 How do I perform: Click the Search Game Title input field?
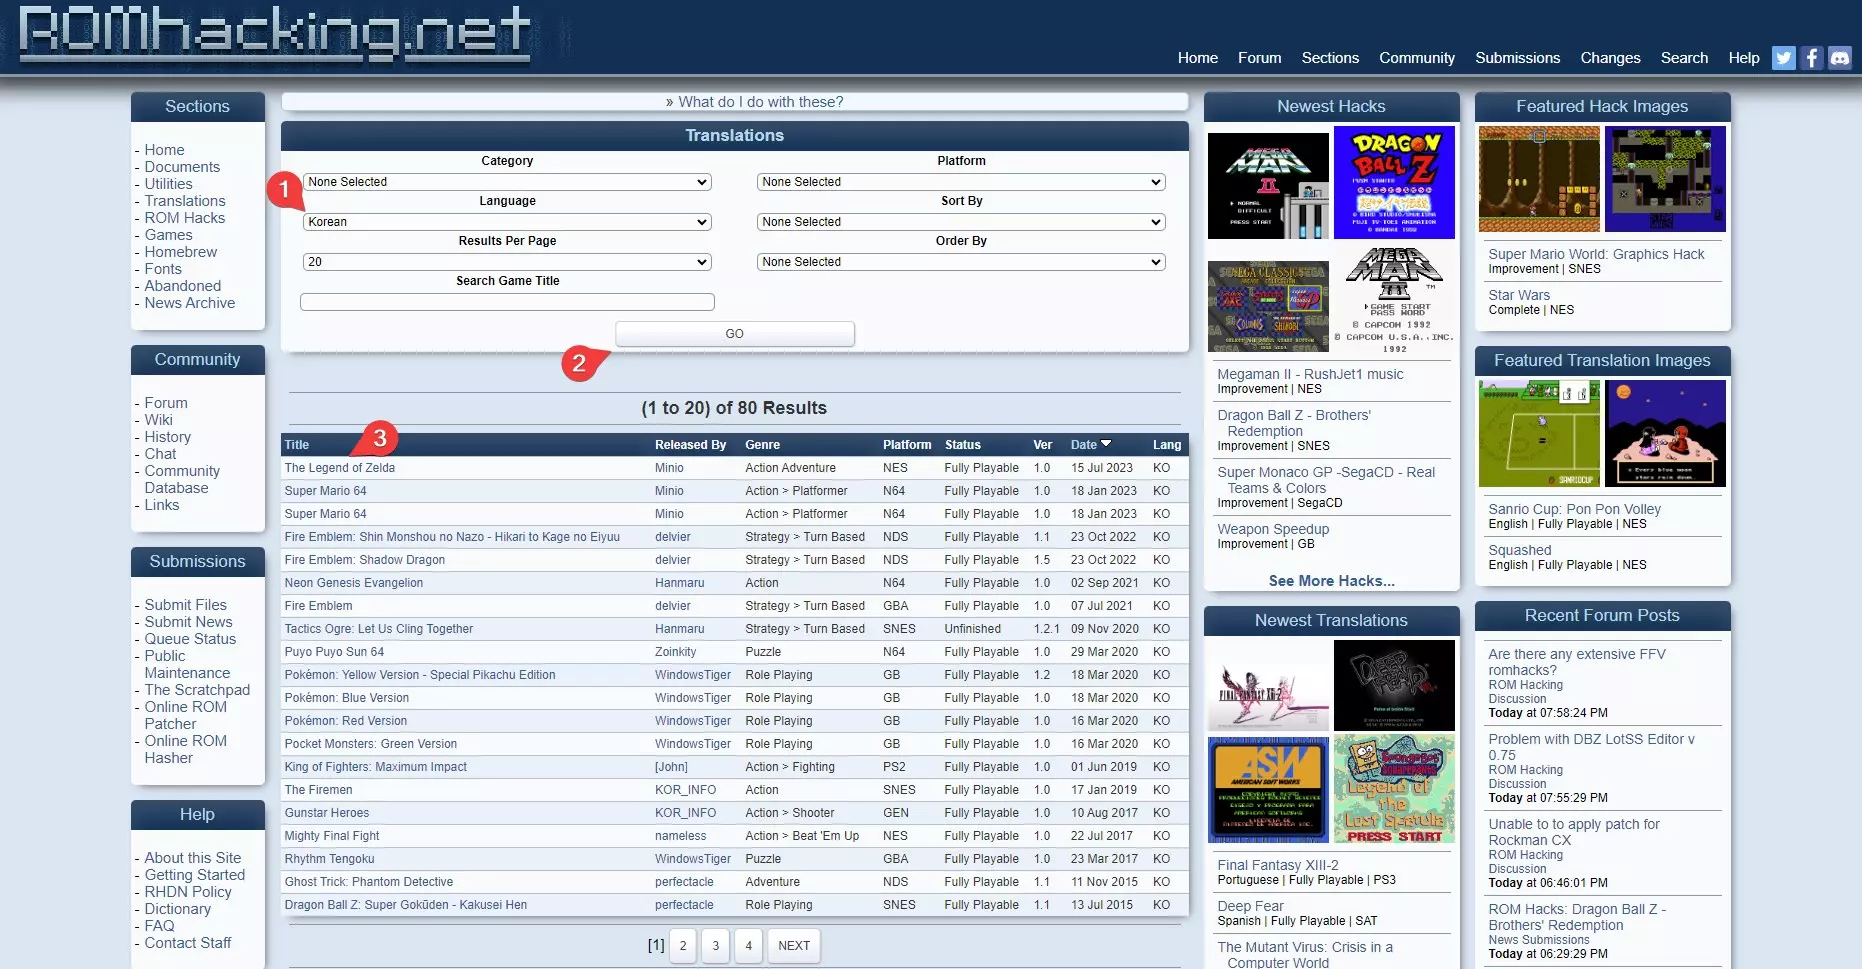pos(507,302)
